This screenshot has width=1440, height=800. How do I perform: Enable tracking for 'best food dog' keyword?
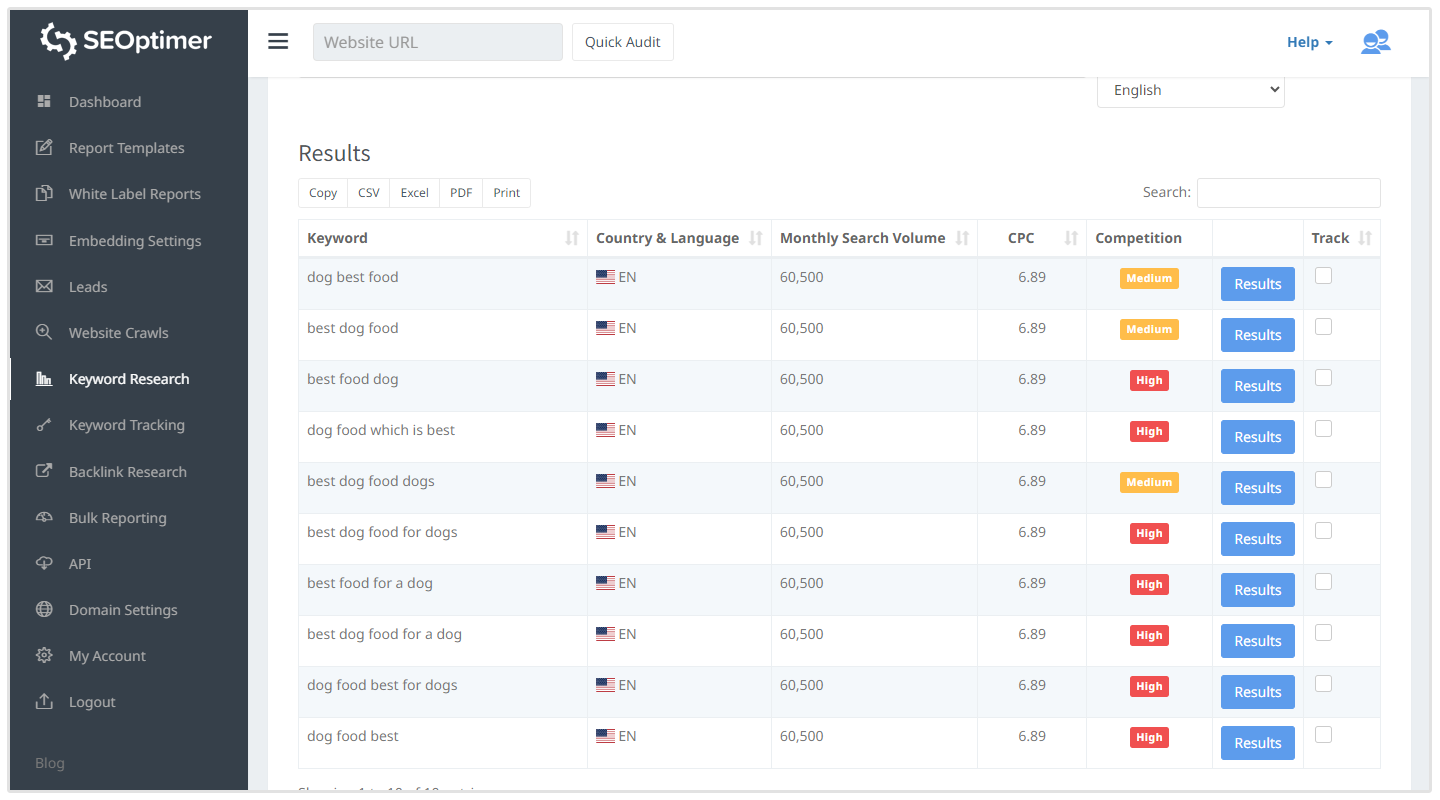[1323, 378]
